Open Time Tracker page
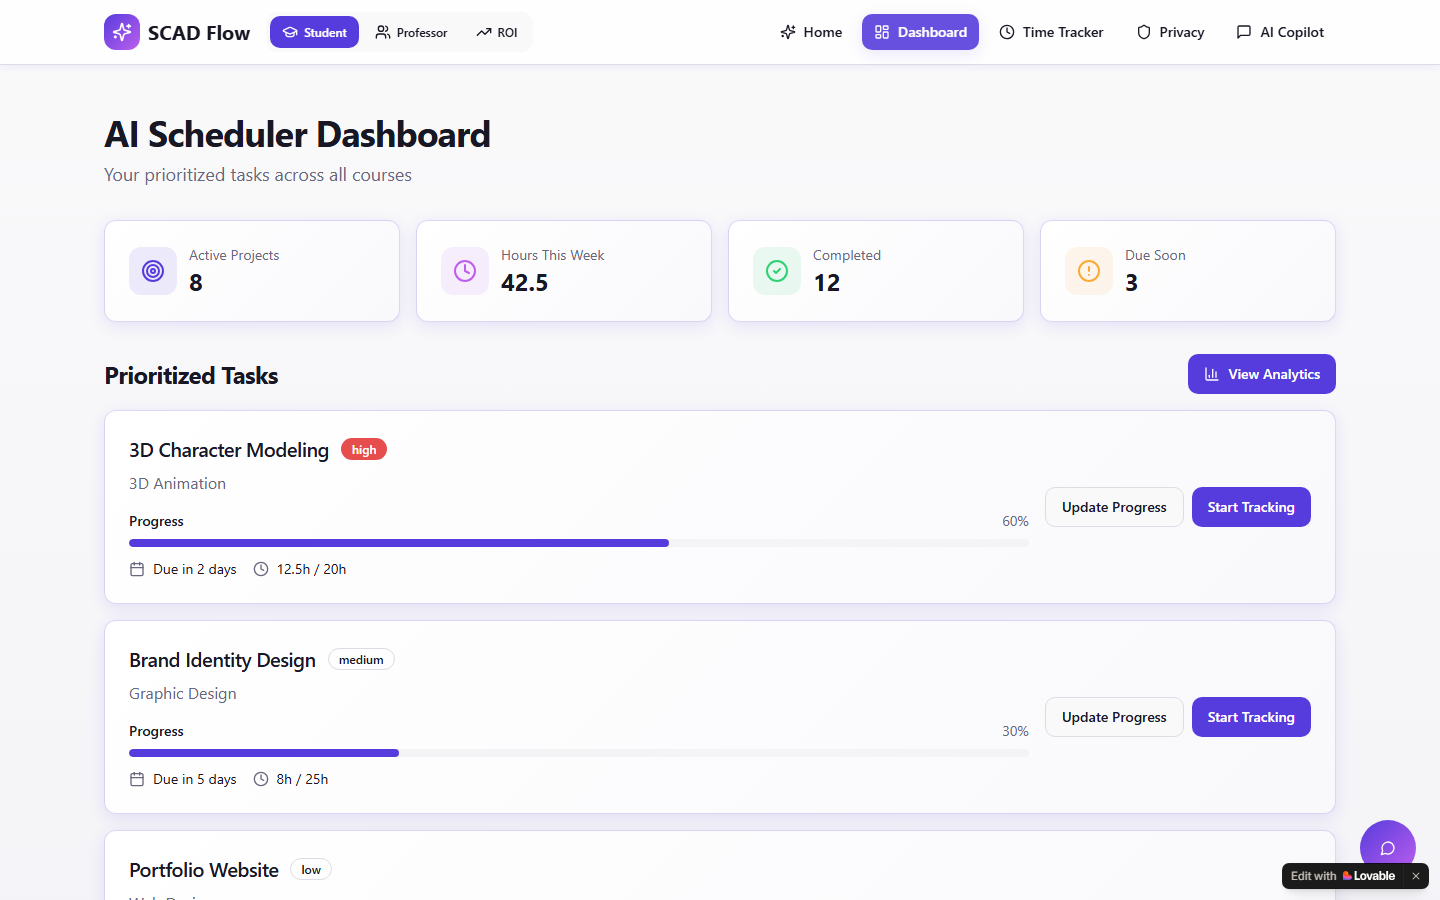Viewport: 1440px width, 900px height. pyautogui.click(x=1051, y=32)
